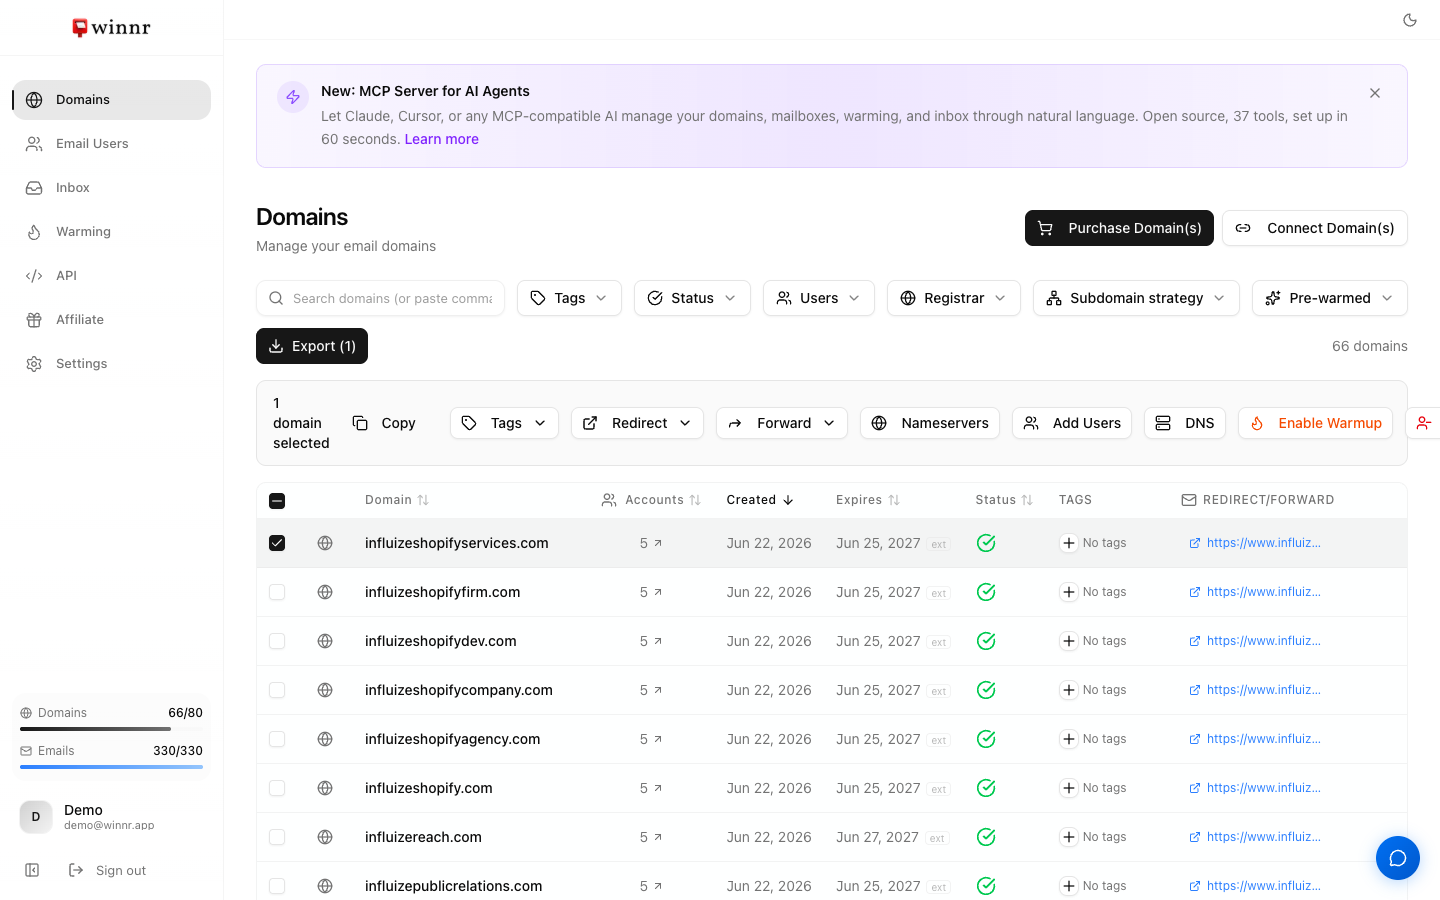Open the Users filter dropdown
The image size is (1440, 900).
tap(818, 298)
